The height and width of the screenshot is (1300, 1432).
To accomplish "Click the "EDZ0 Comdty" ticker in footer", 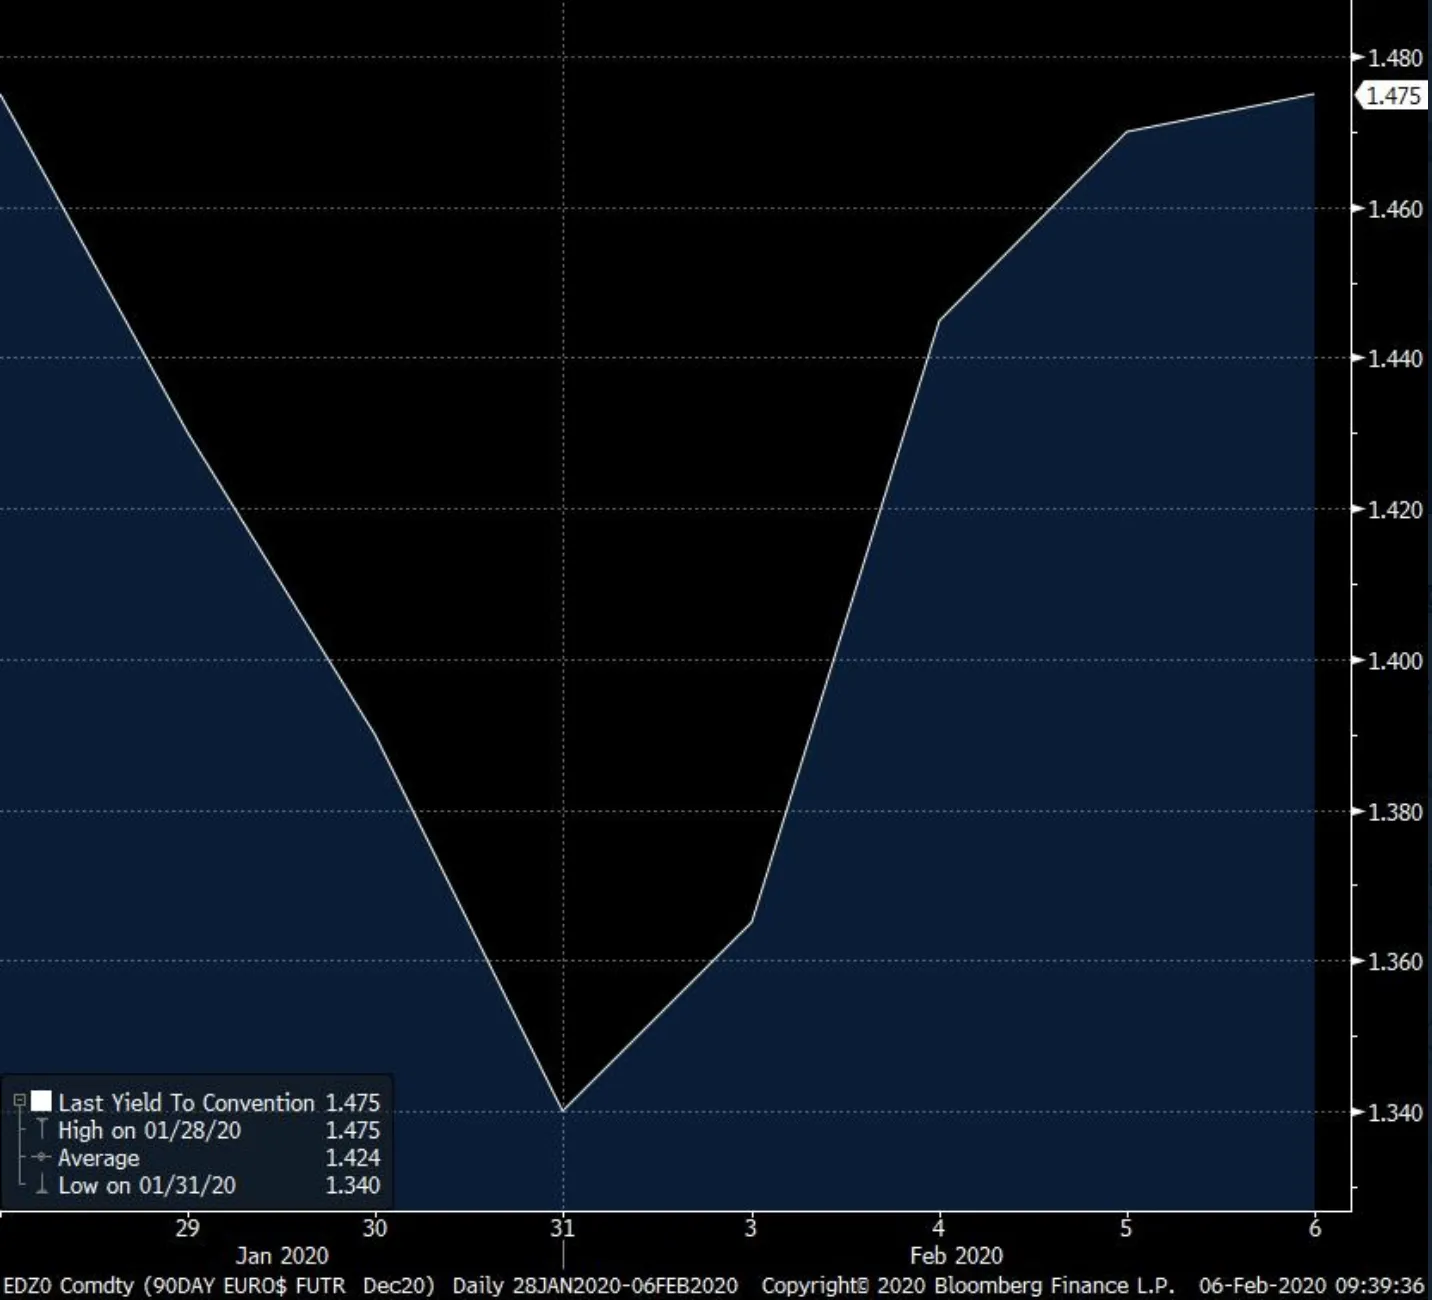I will pos(68,1286).
